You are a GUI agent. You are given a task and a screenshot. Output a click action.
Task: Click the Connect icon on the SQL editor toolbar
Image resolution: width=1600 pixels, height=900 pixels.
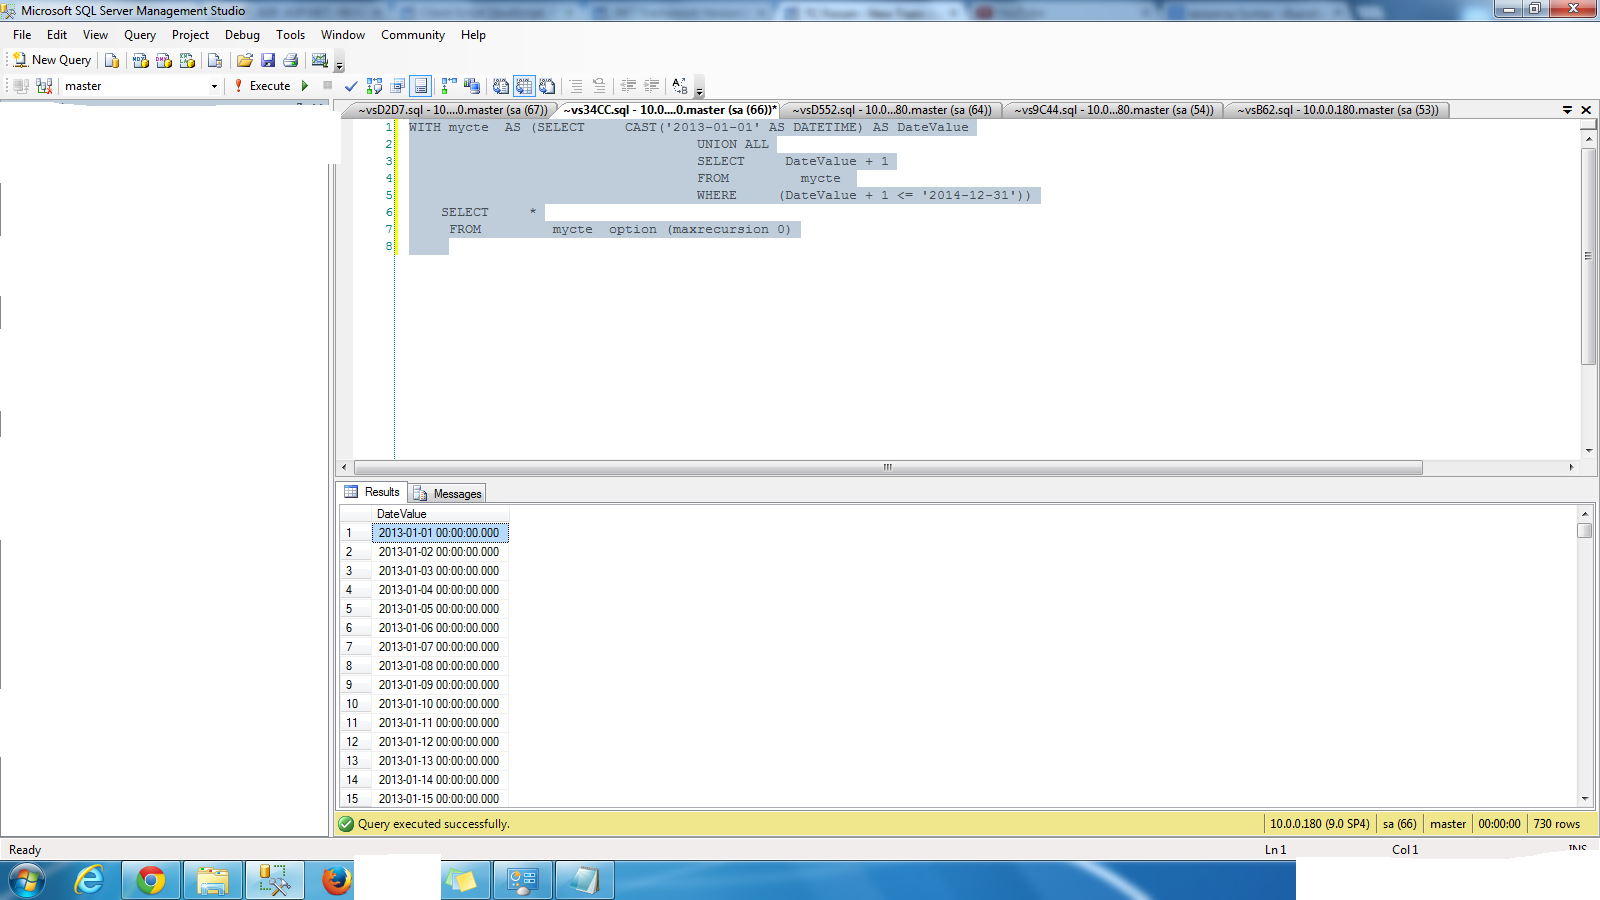[21, 86]
